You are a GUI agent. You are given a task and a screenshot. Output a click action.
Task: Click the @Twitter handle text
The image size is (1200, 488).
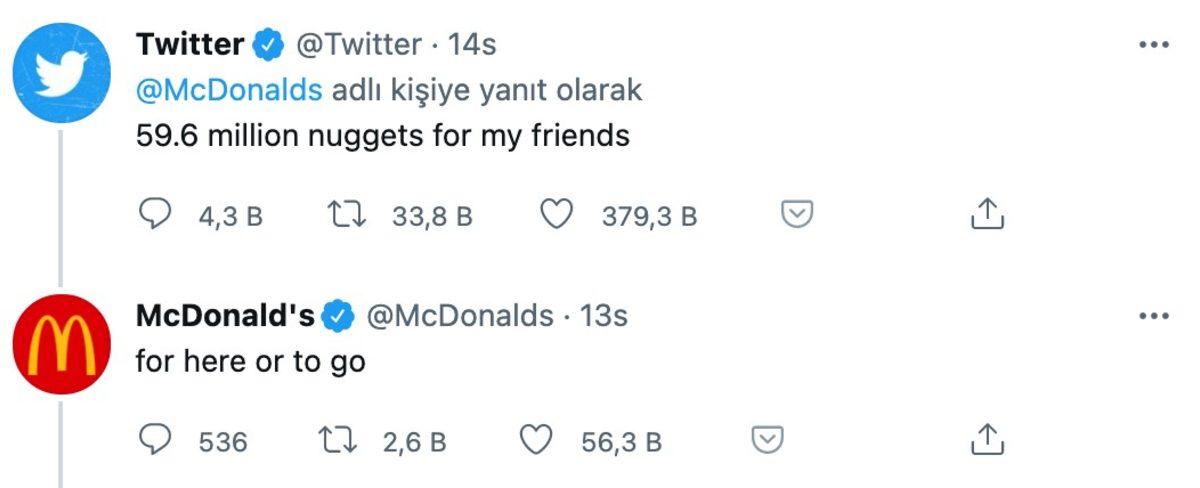[357, 45]
